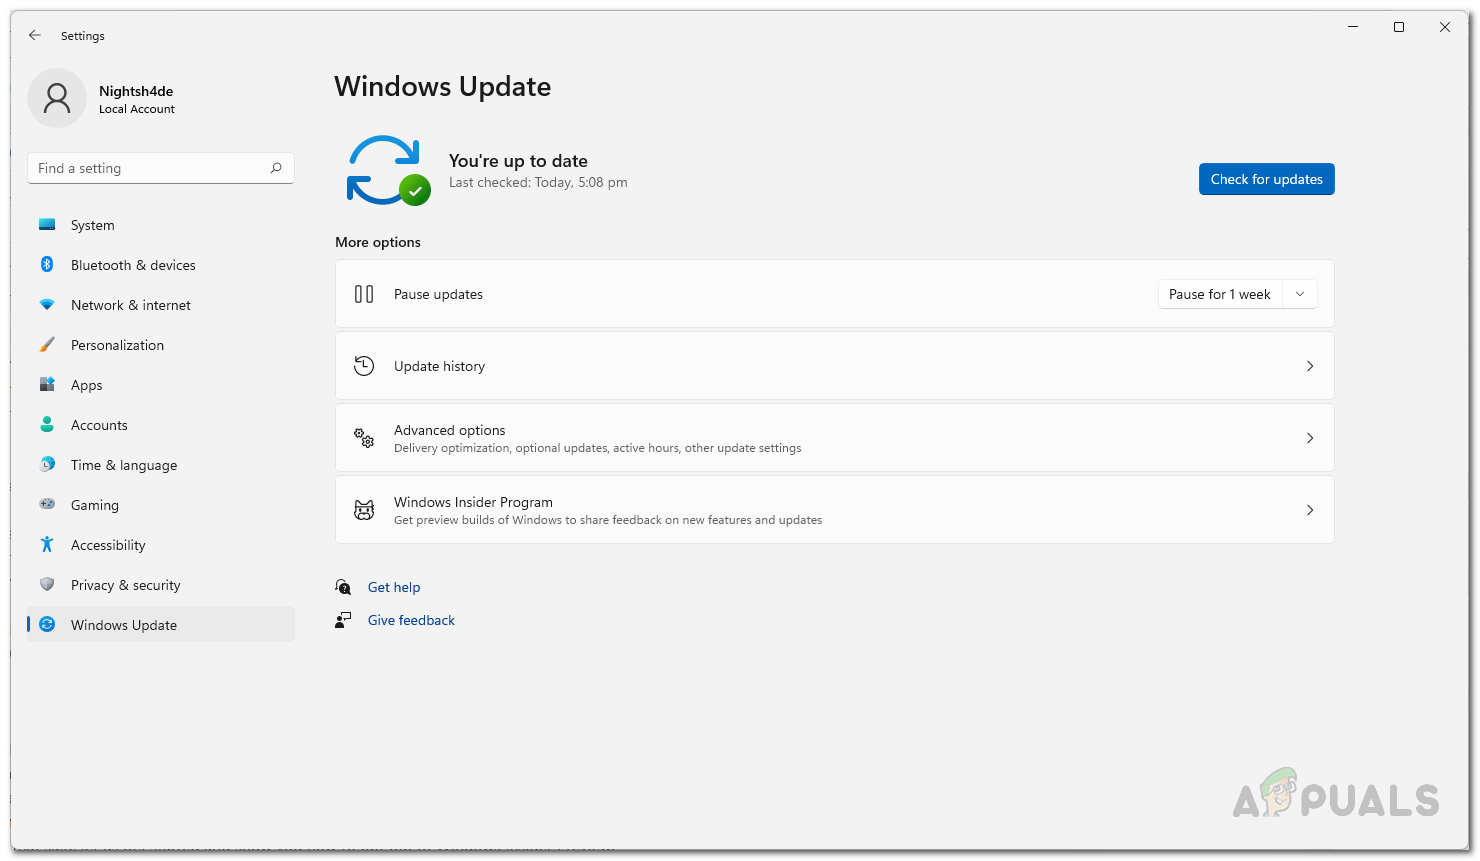Click the Local Account text under username
This screenshot has width=1480, height=861.
coord(137,109)
